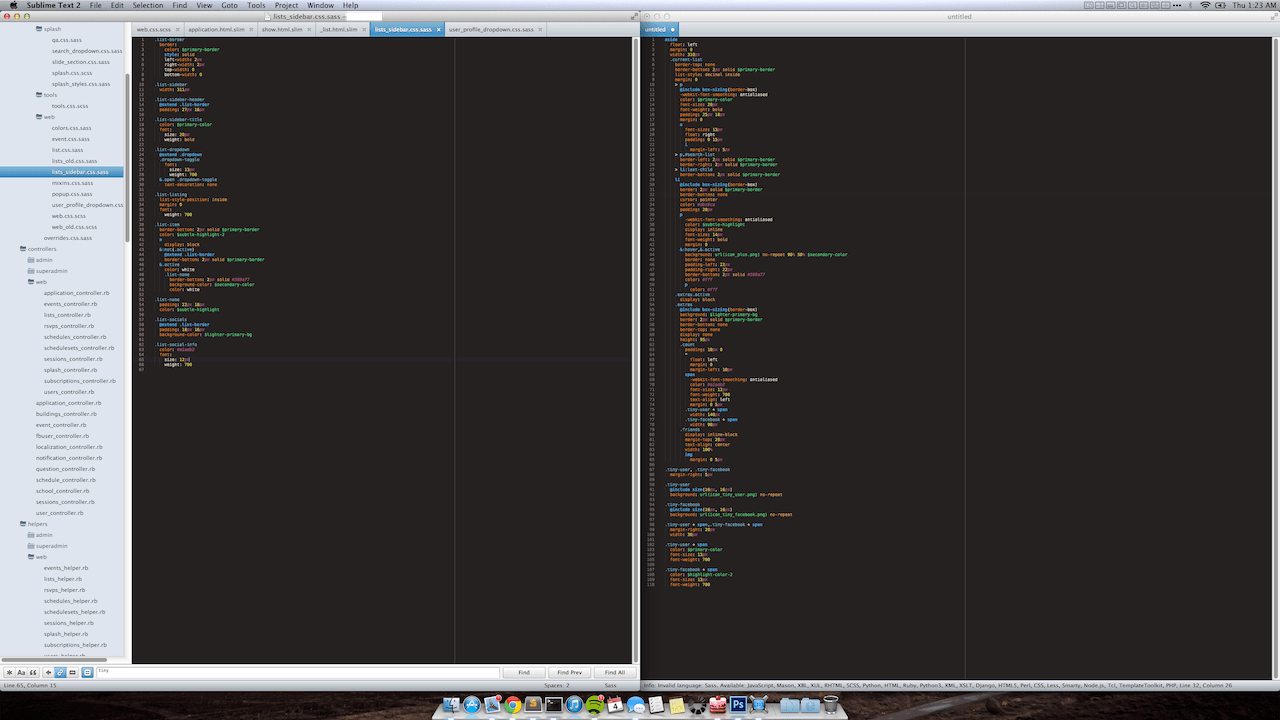1280x720 pixels.
Task: Open Spaces: 2 indentation setting in status bar
Action: click(557, 685)
